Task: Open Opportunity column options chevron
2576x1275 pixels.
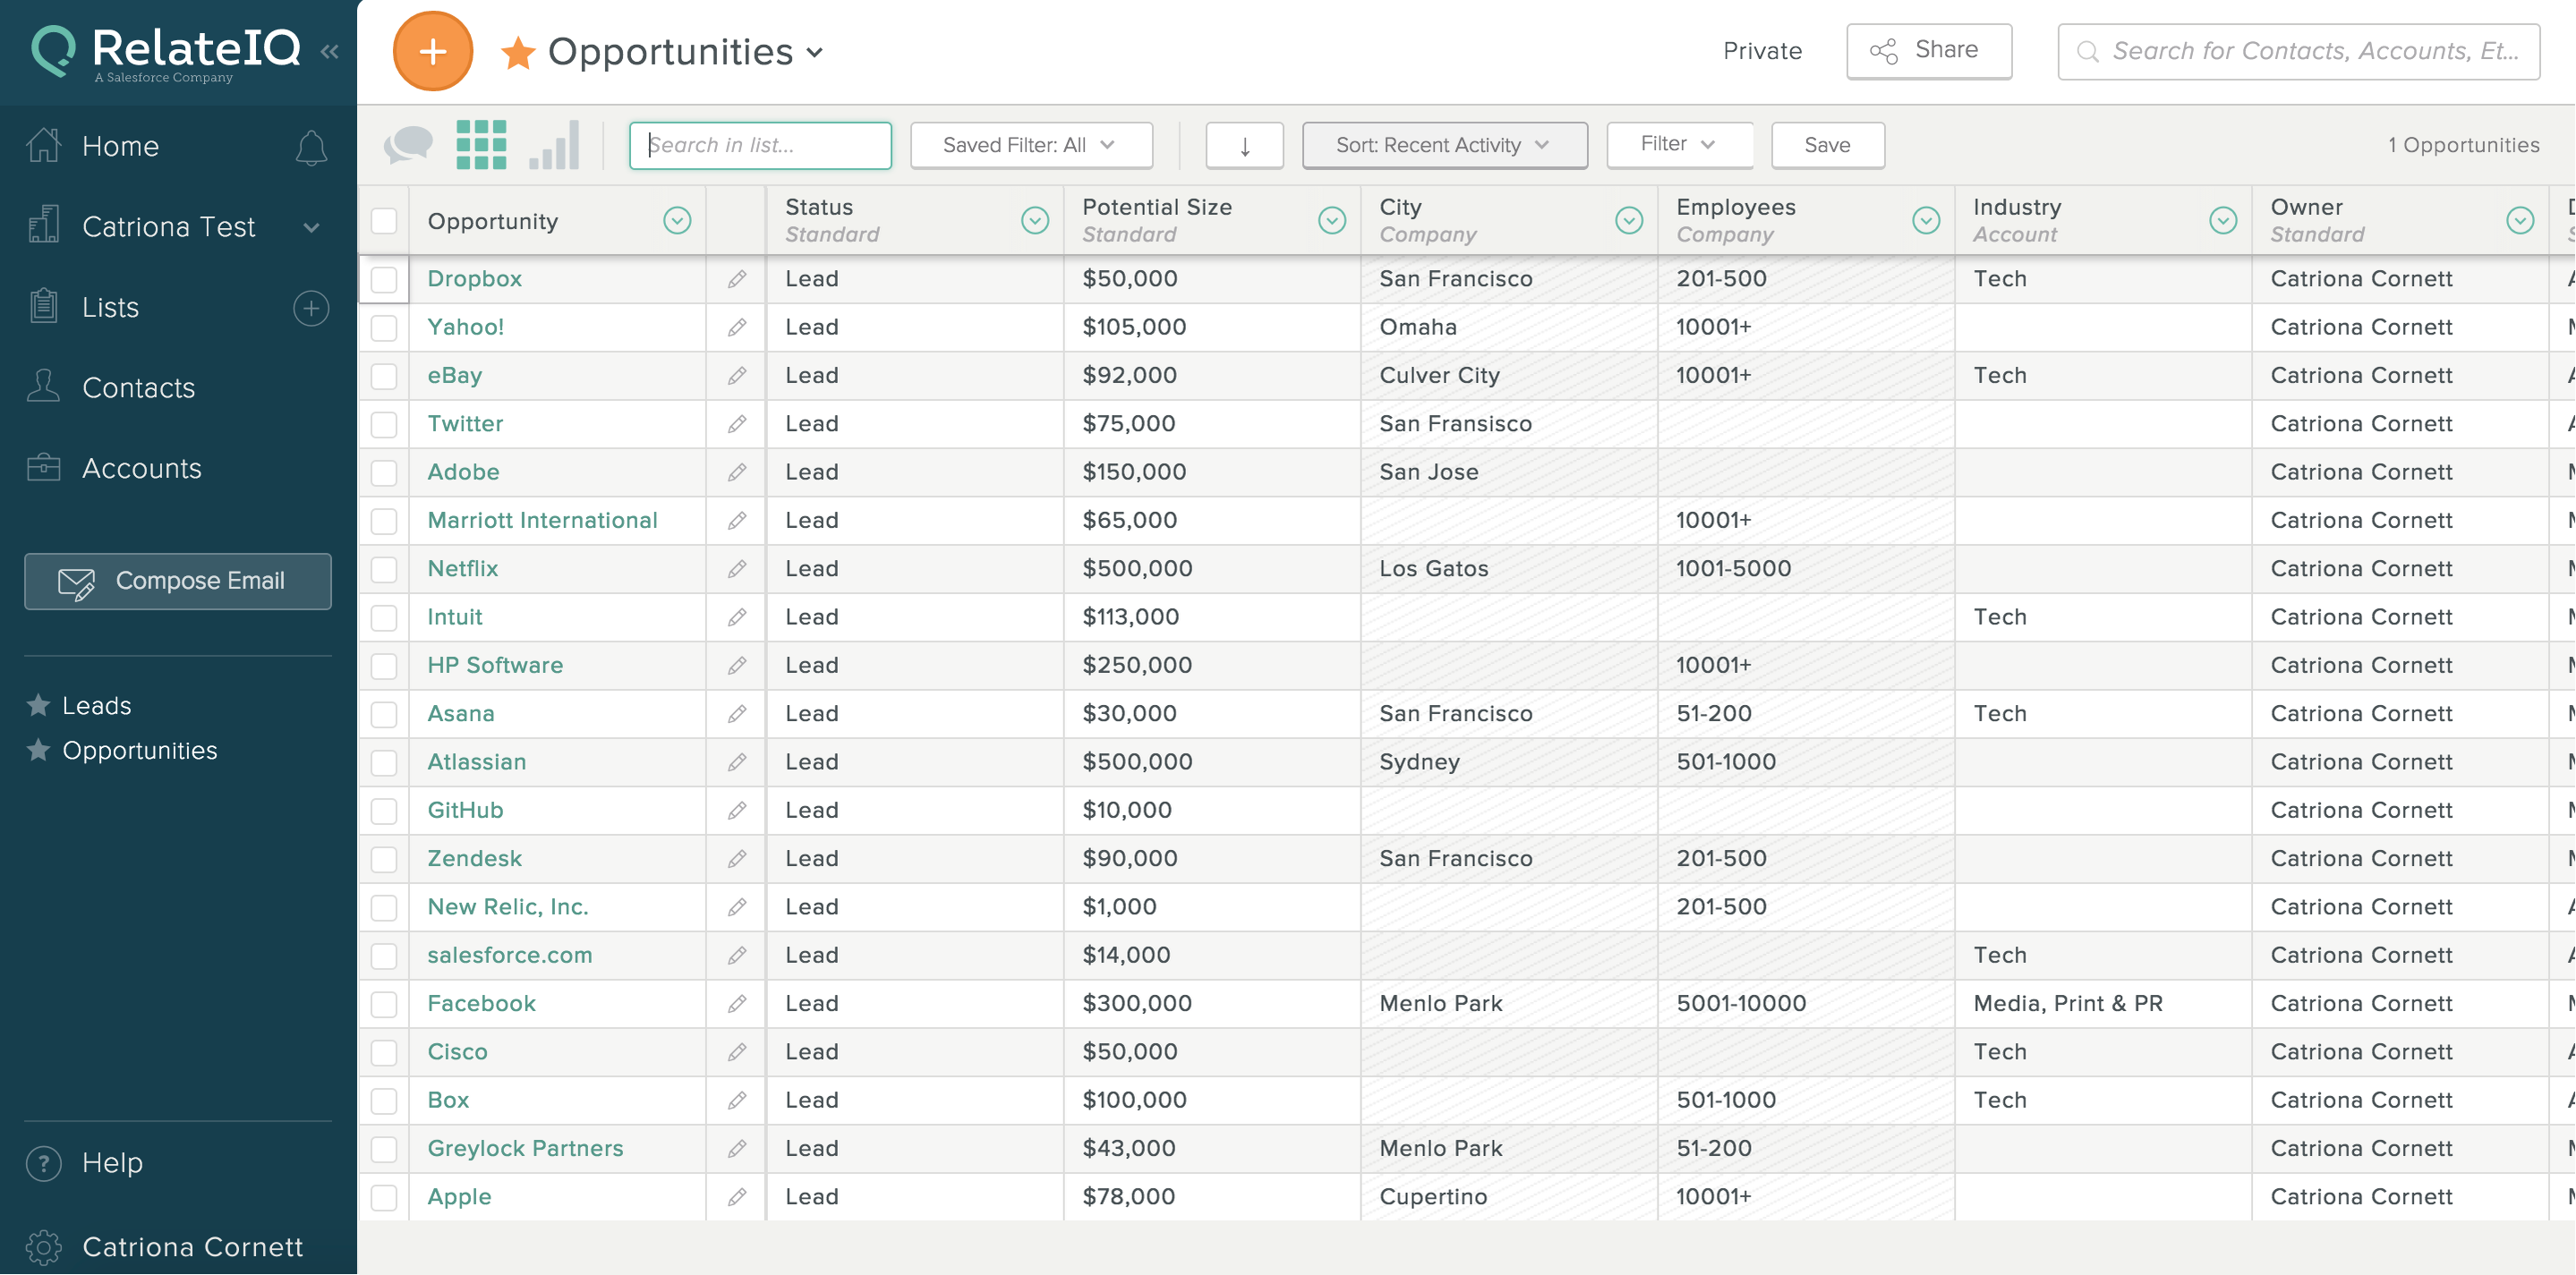Action: tap(677, 220)
